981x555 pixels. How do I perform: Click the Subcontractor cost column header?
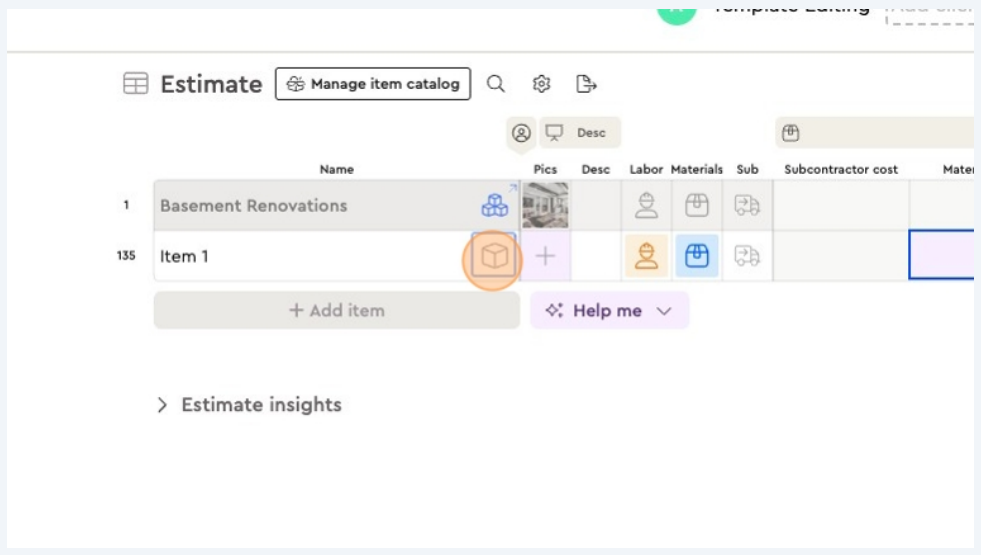840,170
